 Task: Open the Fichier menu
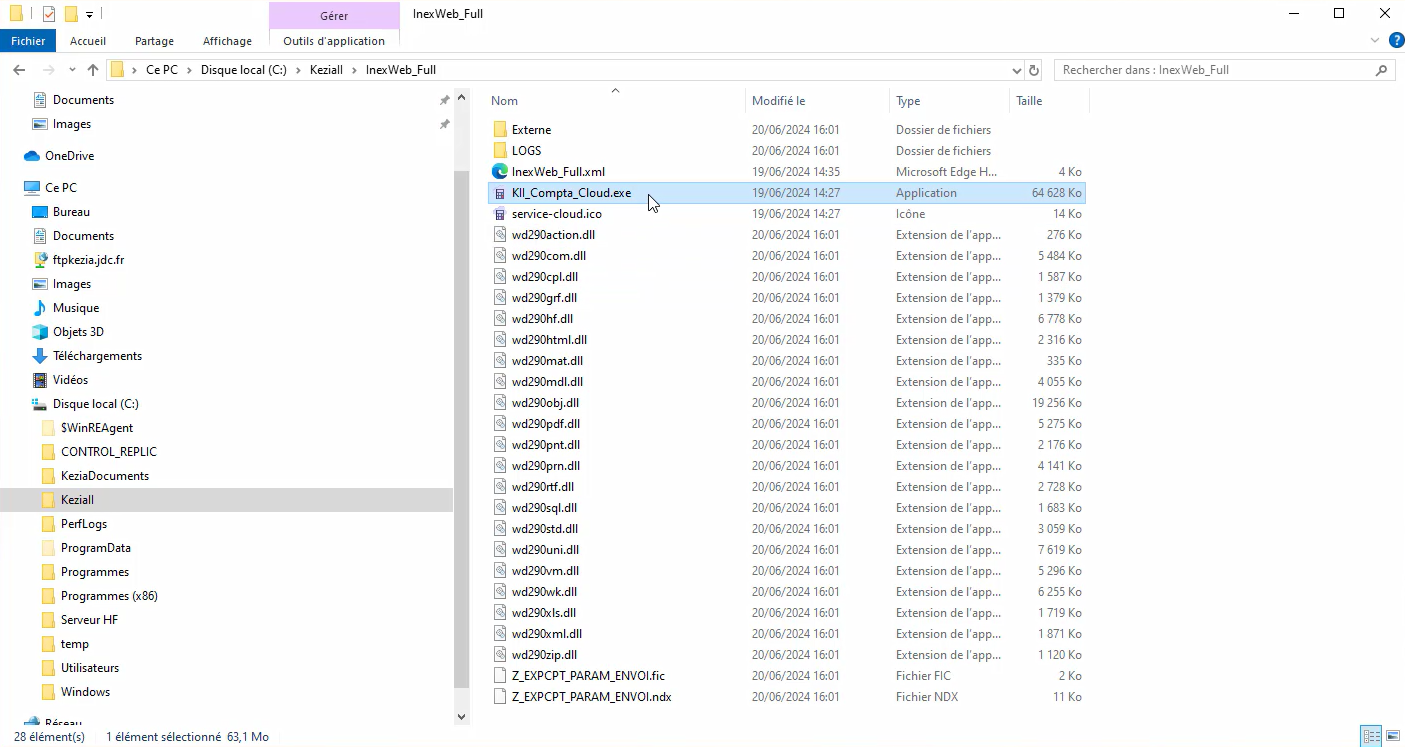coord(29,41)
